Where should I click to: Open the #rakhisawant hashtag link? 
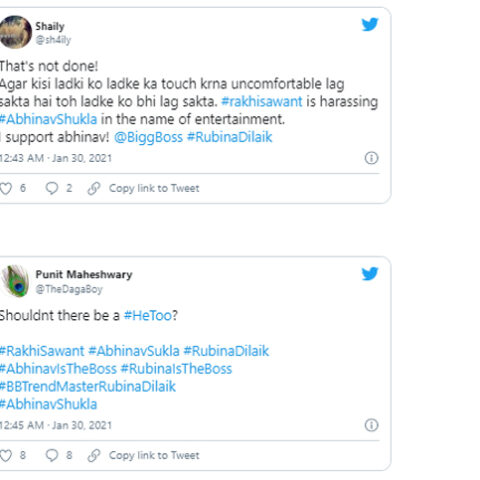[262, 101]
